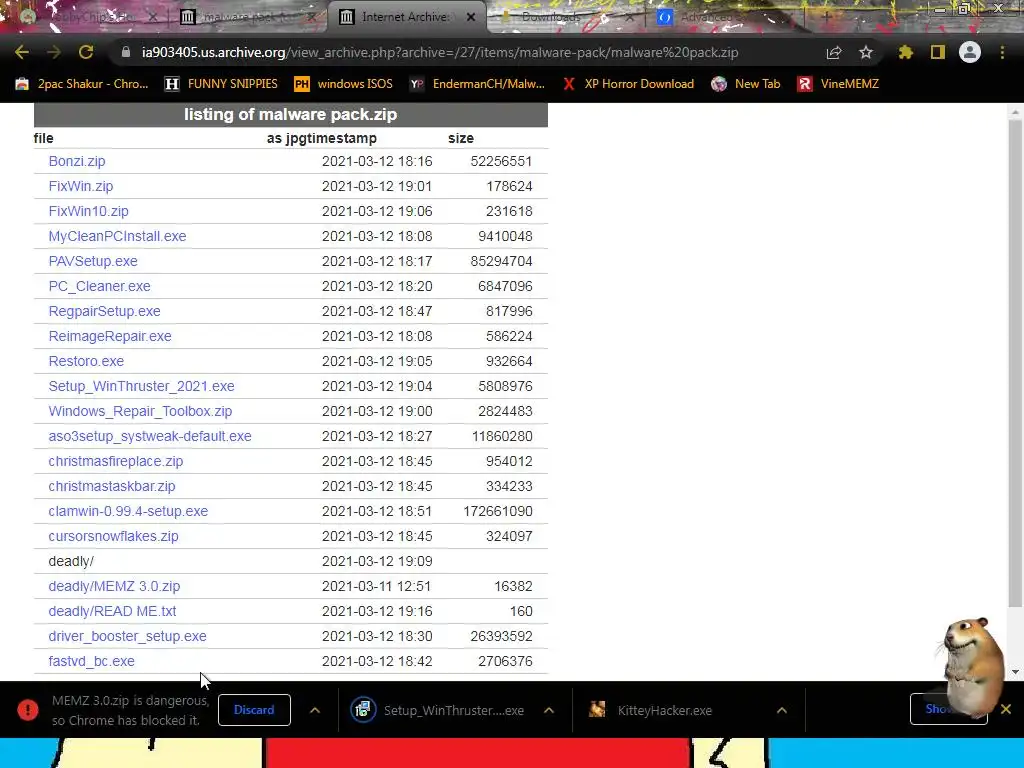Open the New Tab bookmark
The height and width of the screenshot is (768, 1024).
click(x=746, y=84)
